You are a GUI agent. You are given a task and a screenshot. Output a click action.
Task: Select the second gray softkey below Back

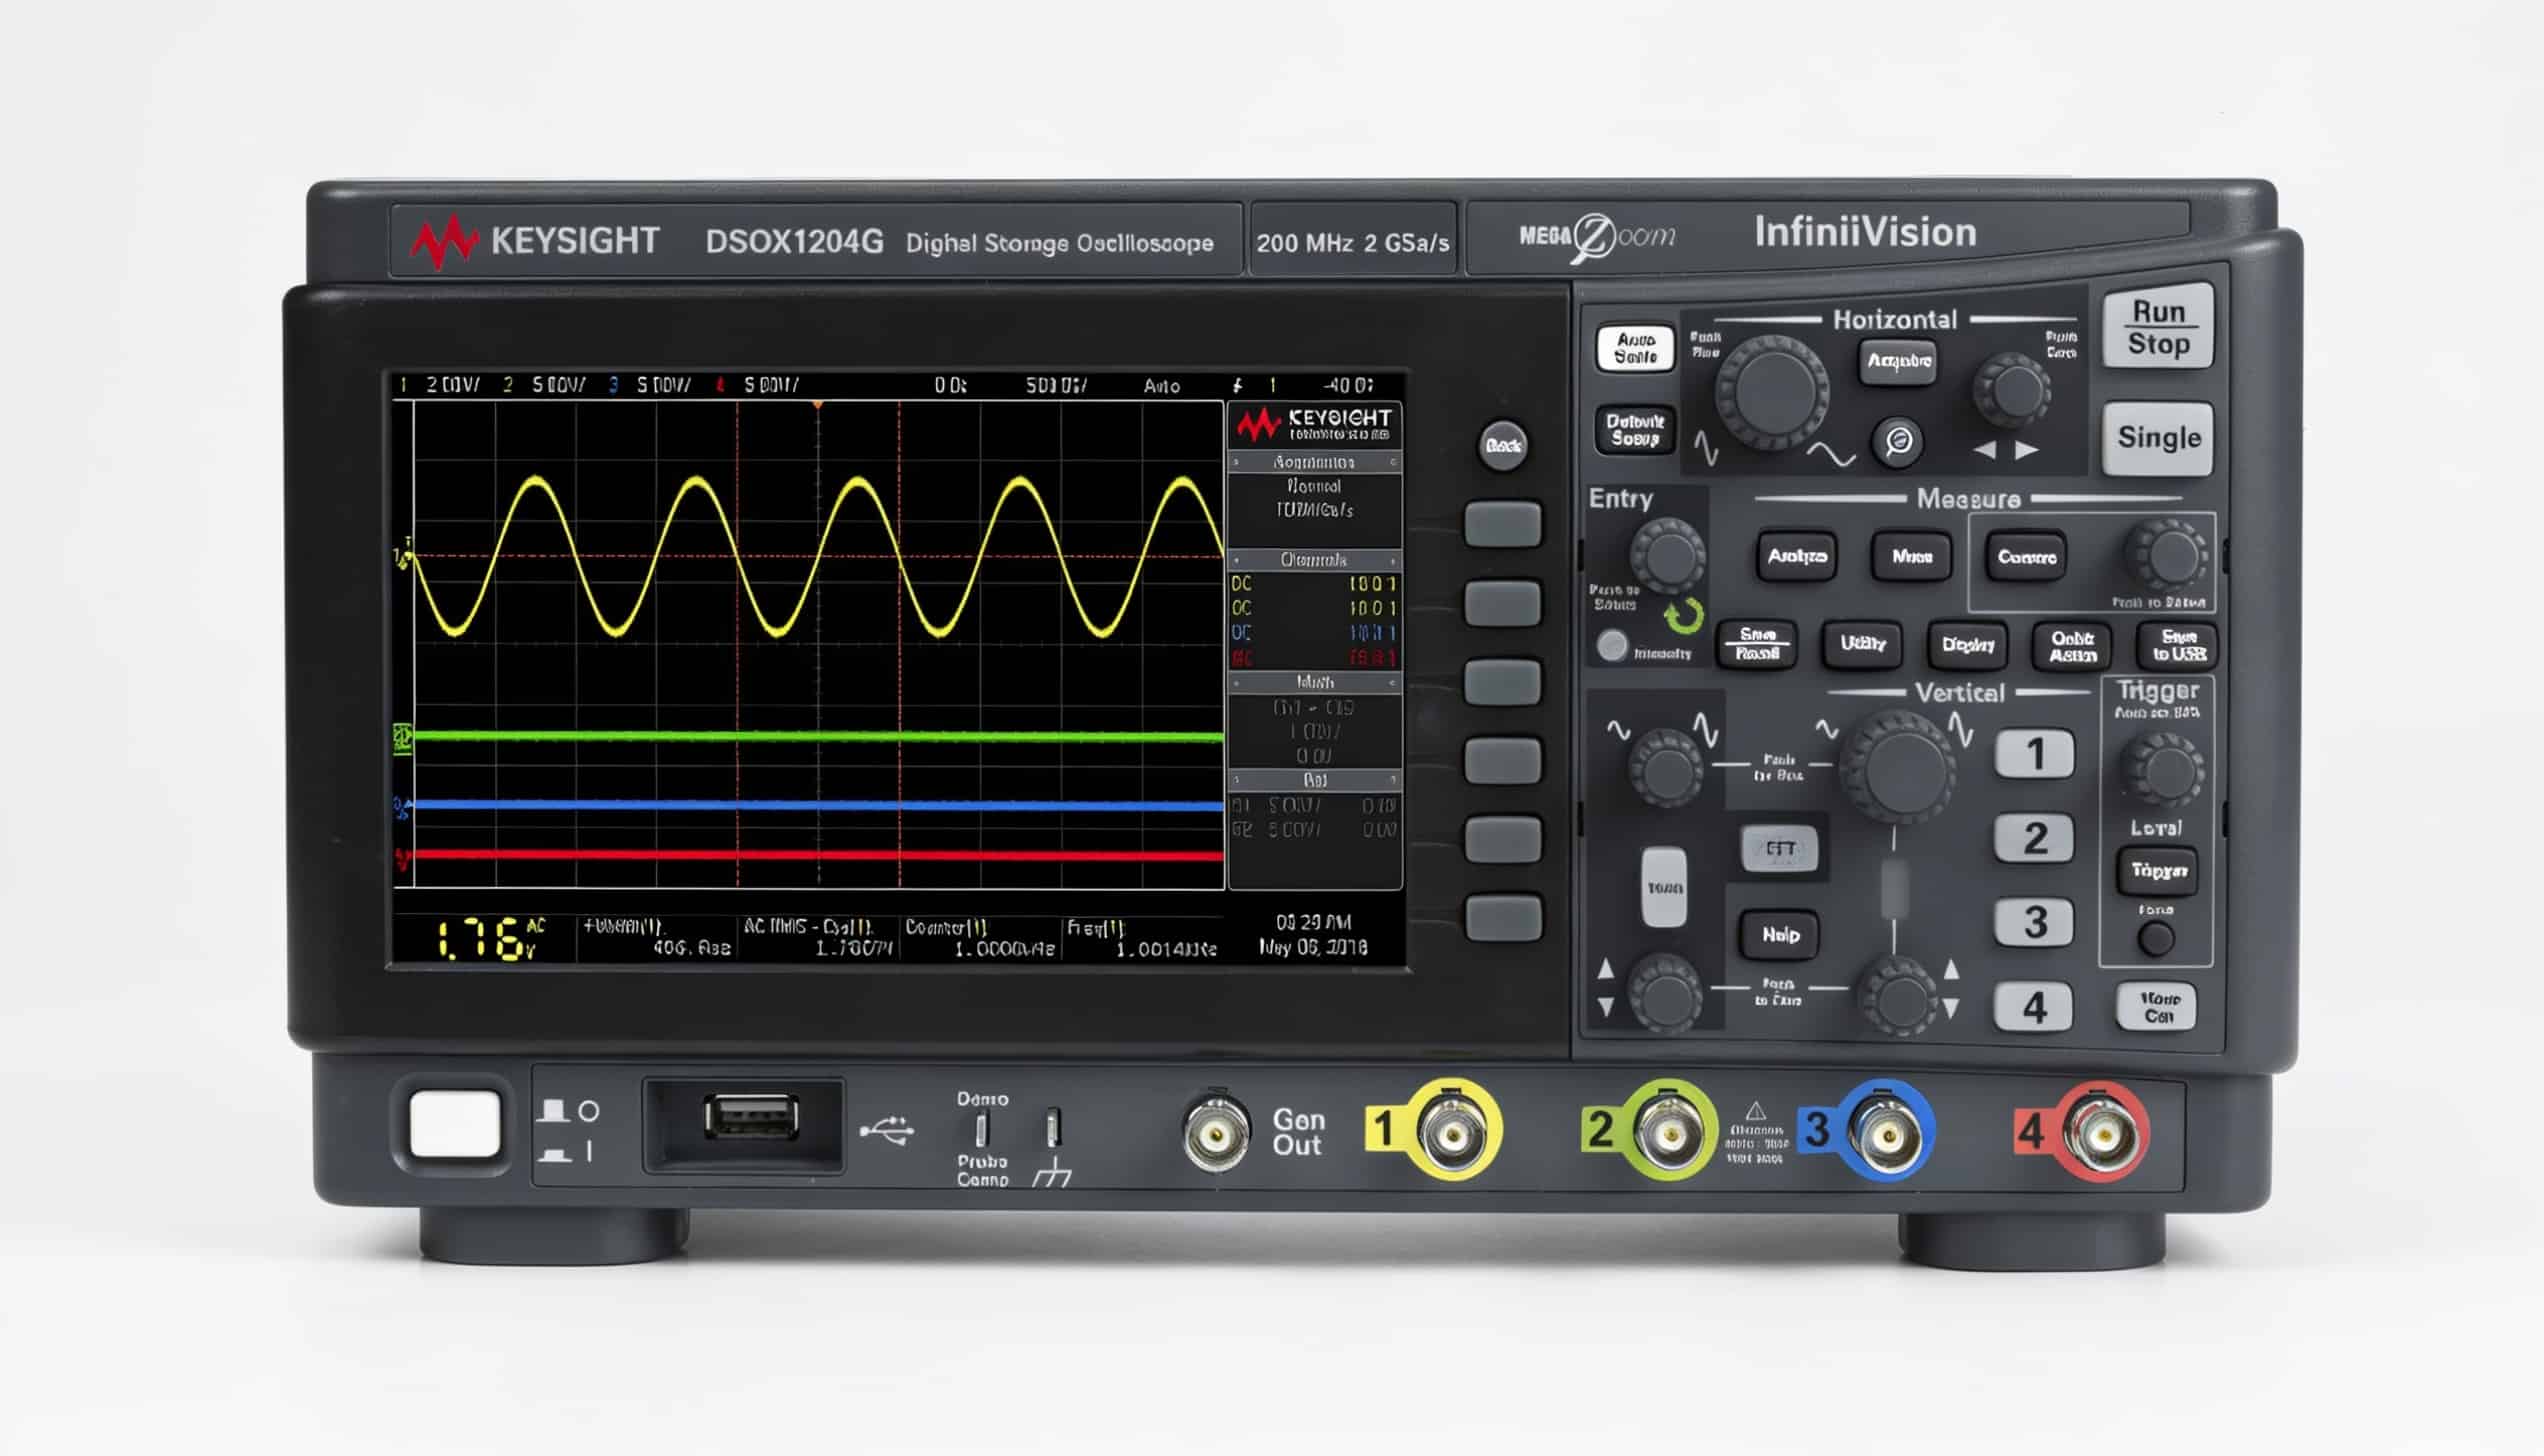1503,603
